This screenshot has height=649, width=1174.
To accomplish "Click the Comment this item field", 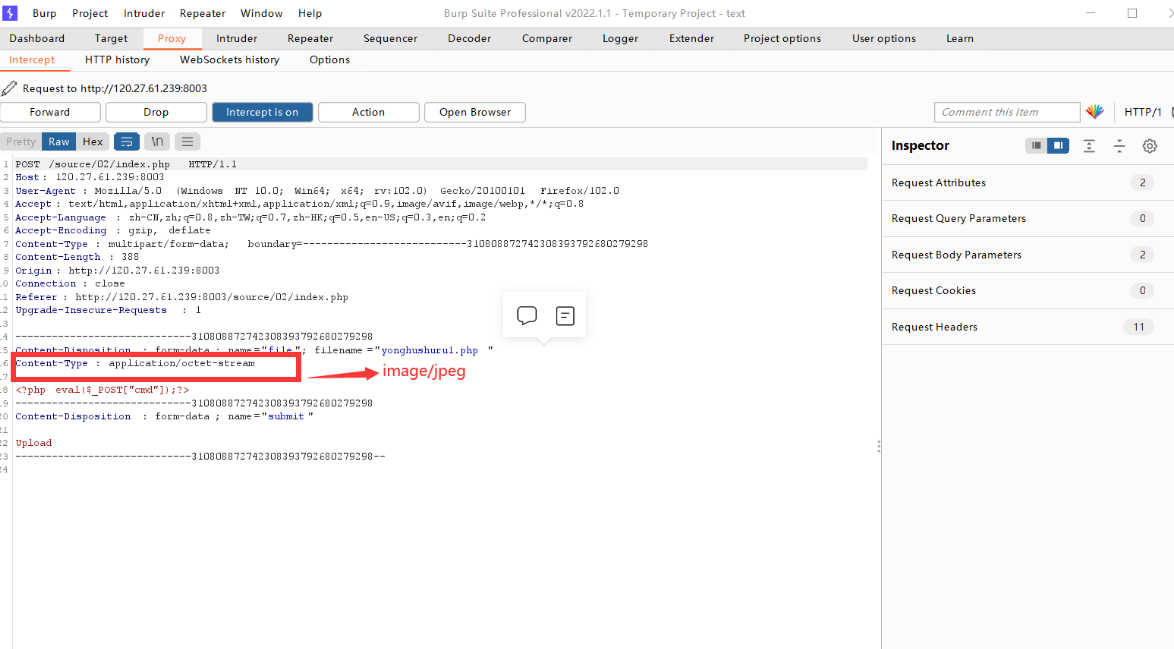I will coord(1007,112).
